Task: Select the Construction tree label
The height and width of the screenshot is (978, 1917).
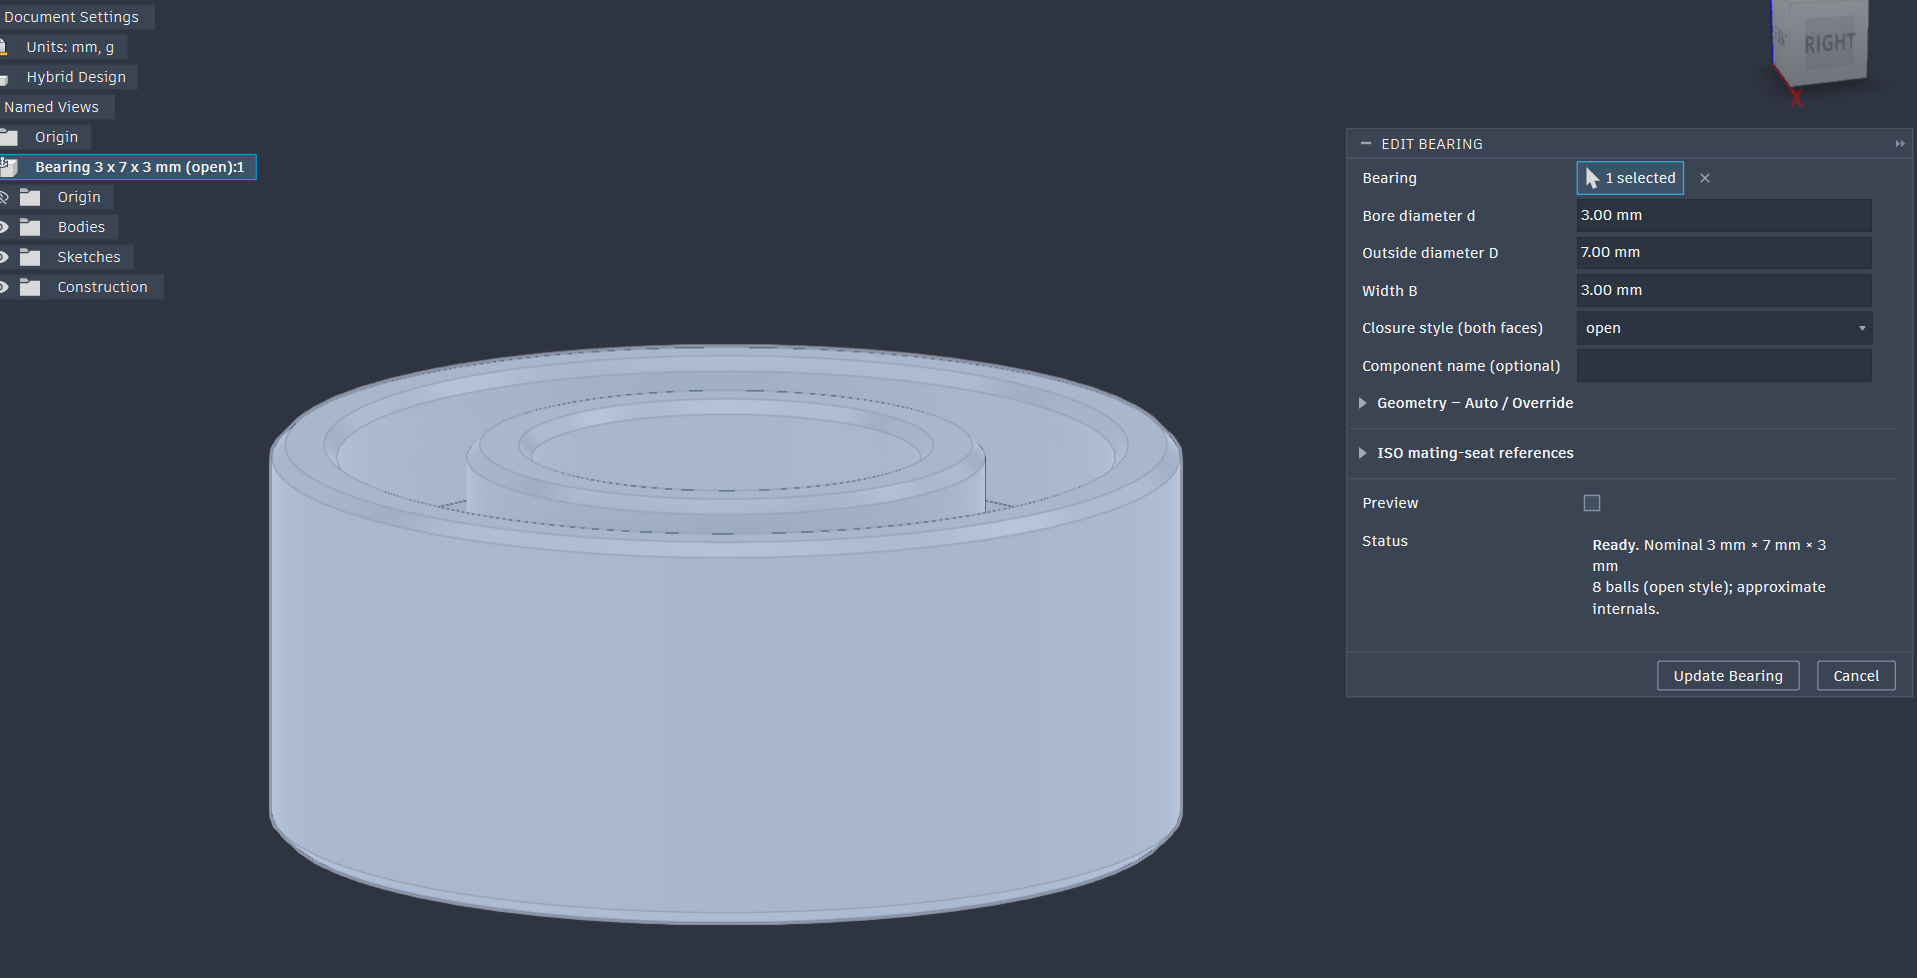Action: [x=102, y=287]
